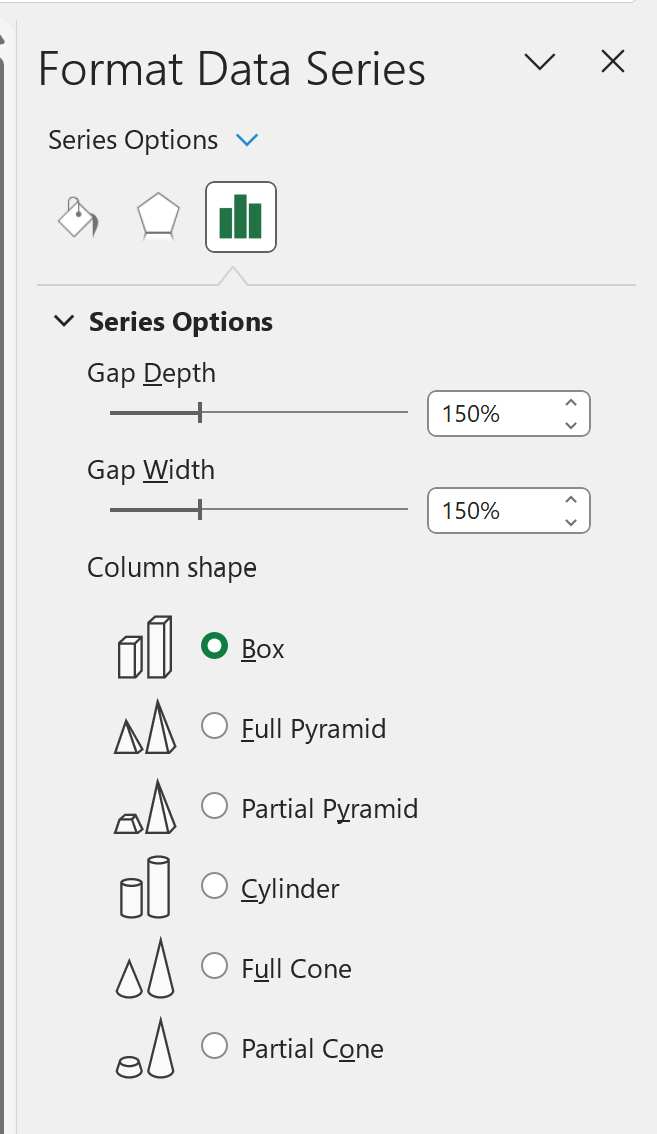Click the Cylinder shape icon
This screenshot has width=657, height=1134.
point(144,886)
